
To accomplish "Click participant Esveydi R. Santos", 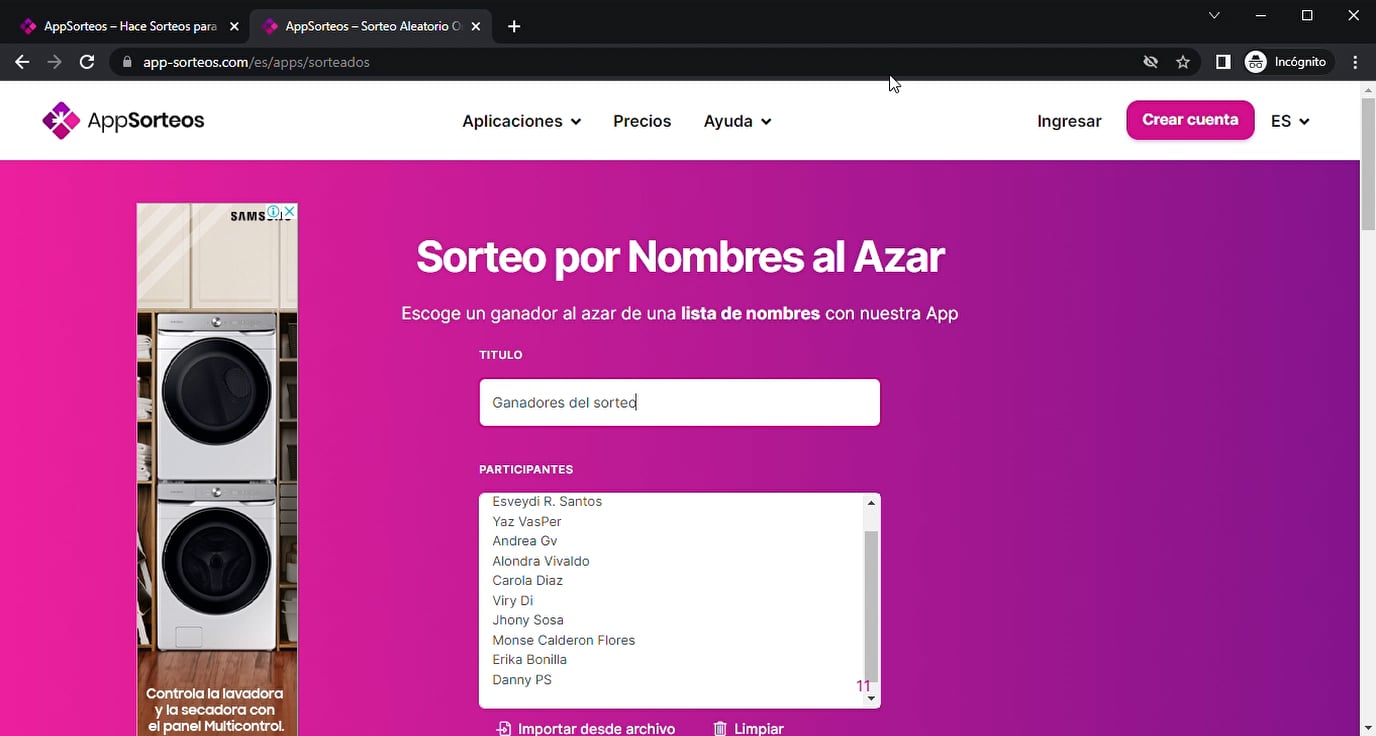I will (x=547, y=502).
